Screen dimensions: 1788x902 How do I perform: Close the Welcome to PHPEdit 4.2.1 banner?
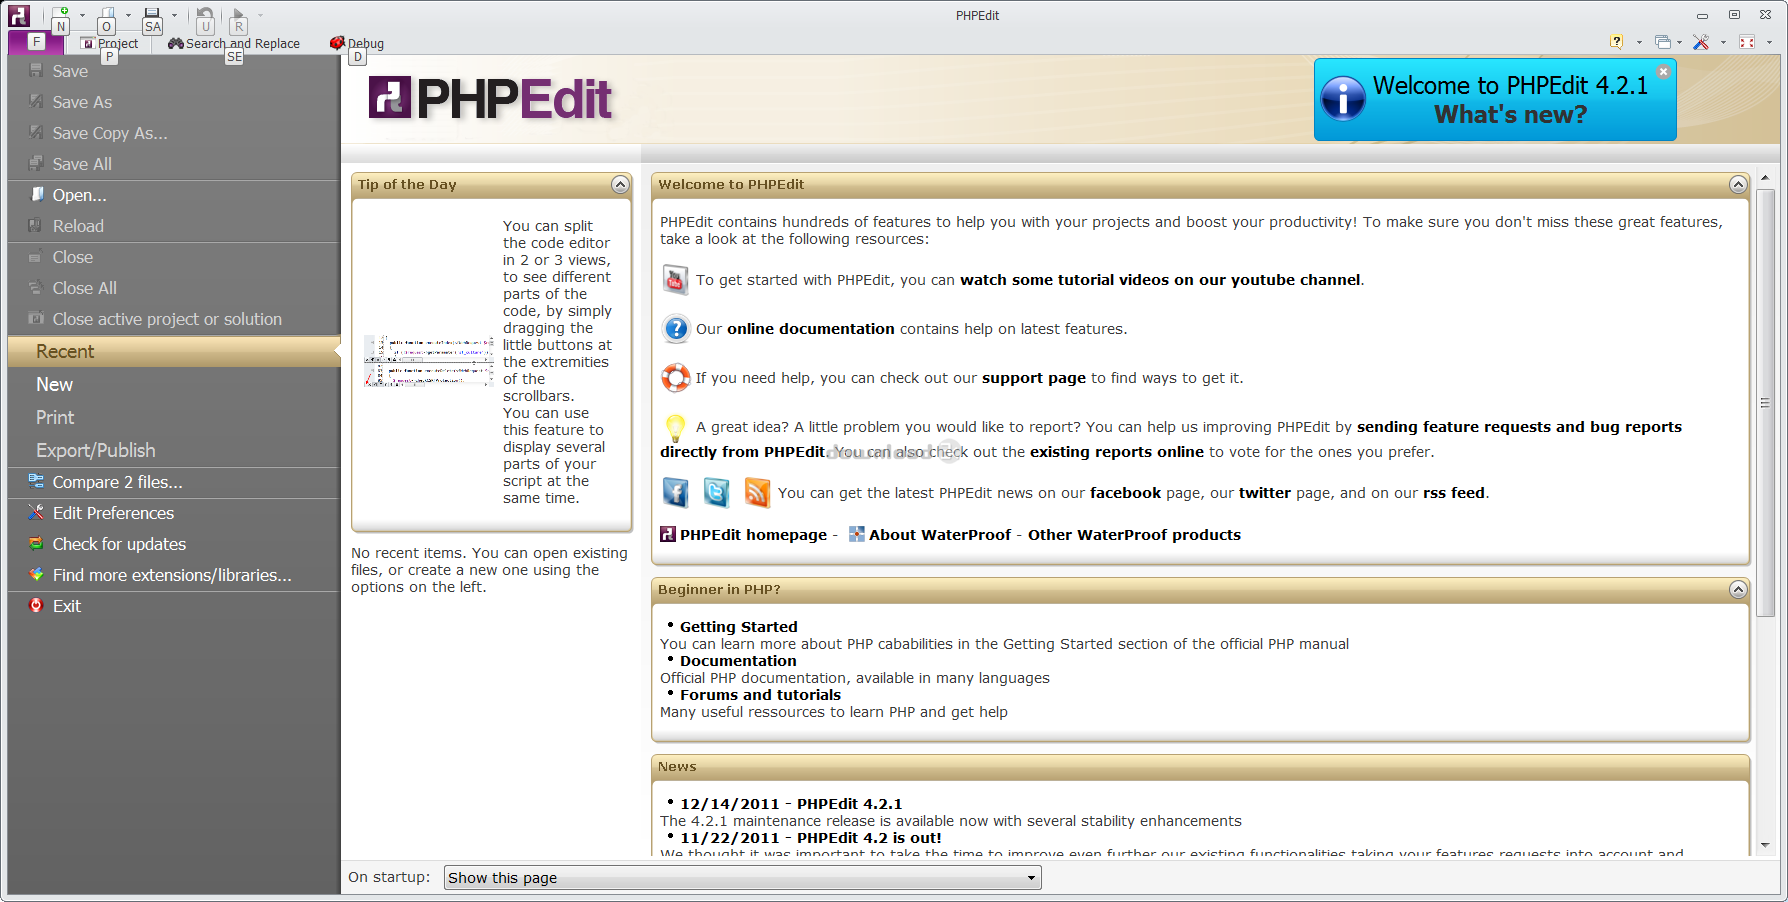tap(1663, 72)
